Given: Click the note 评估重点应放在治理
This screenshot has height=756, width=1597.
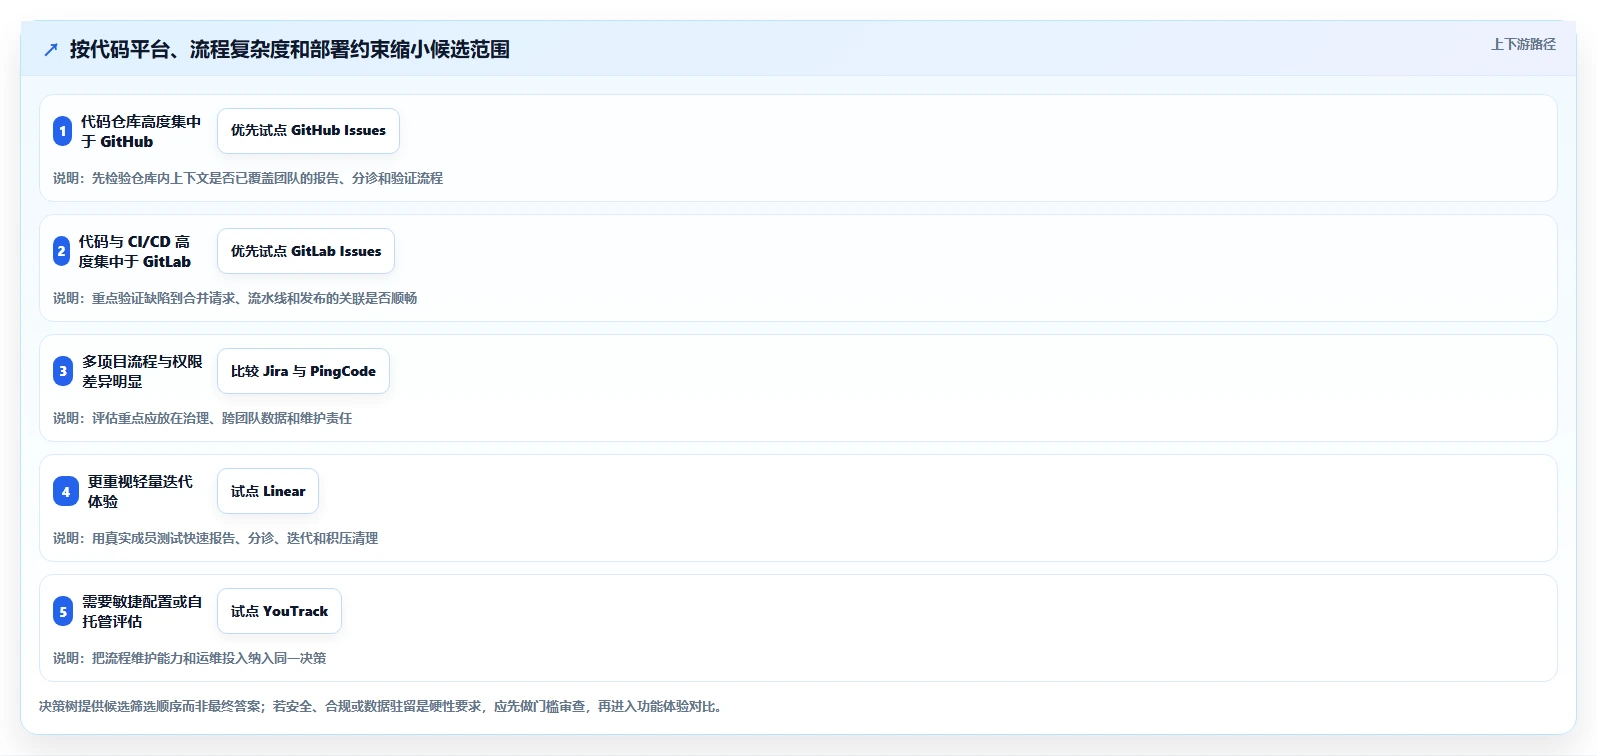Looking at the screenshot, I should (202, 418).
